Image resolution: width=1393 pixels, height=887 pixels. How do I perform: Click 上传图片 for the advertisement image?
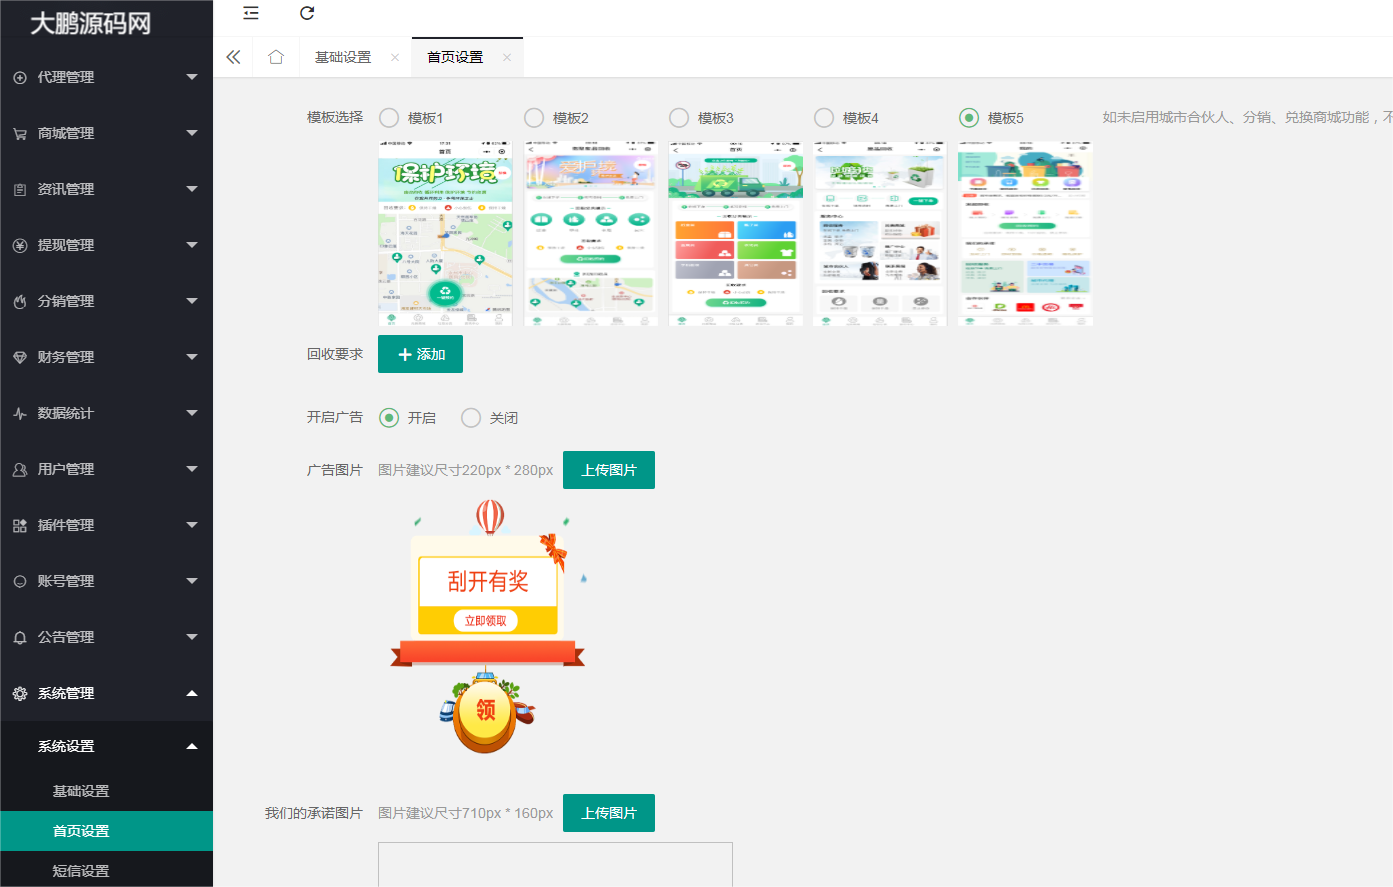[608, 469]
